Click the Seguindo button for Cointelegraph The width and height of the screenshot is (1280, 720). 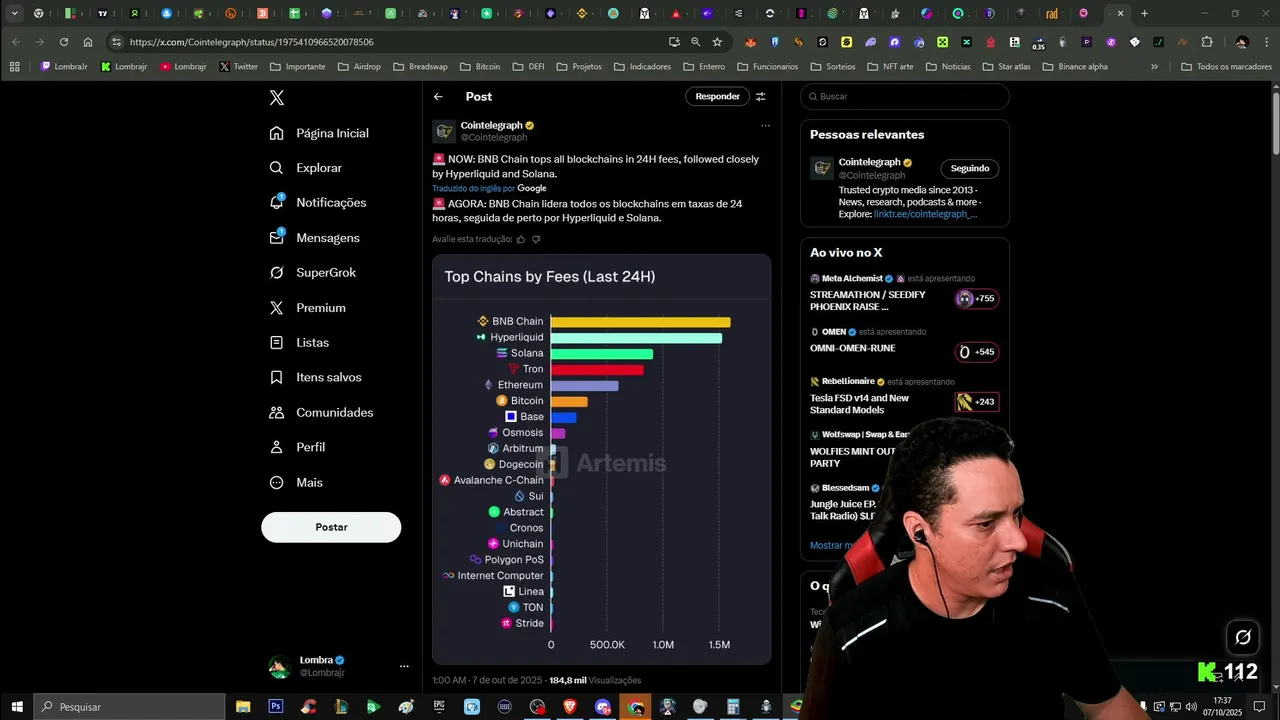(x=969, y=168)
